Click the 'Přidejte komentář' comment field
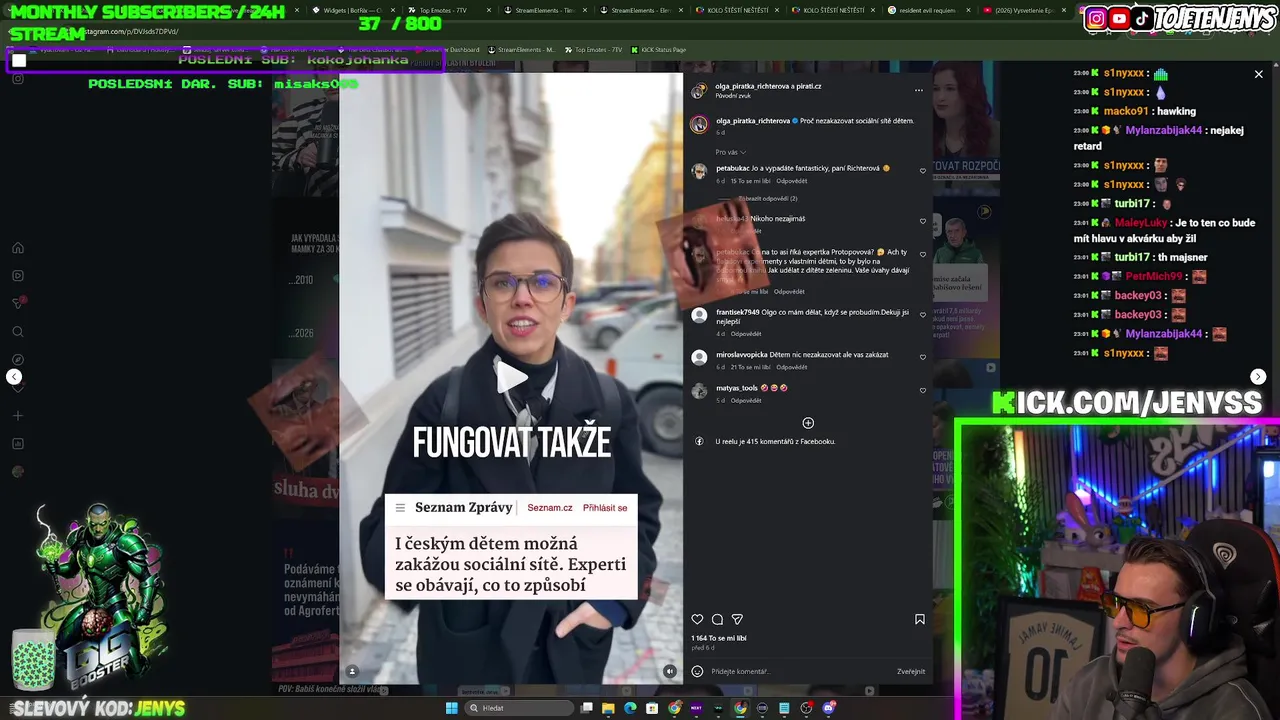1280x720 pixels. click(800, 671)
